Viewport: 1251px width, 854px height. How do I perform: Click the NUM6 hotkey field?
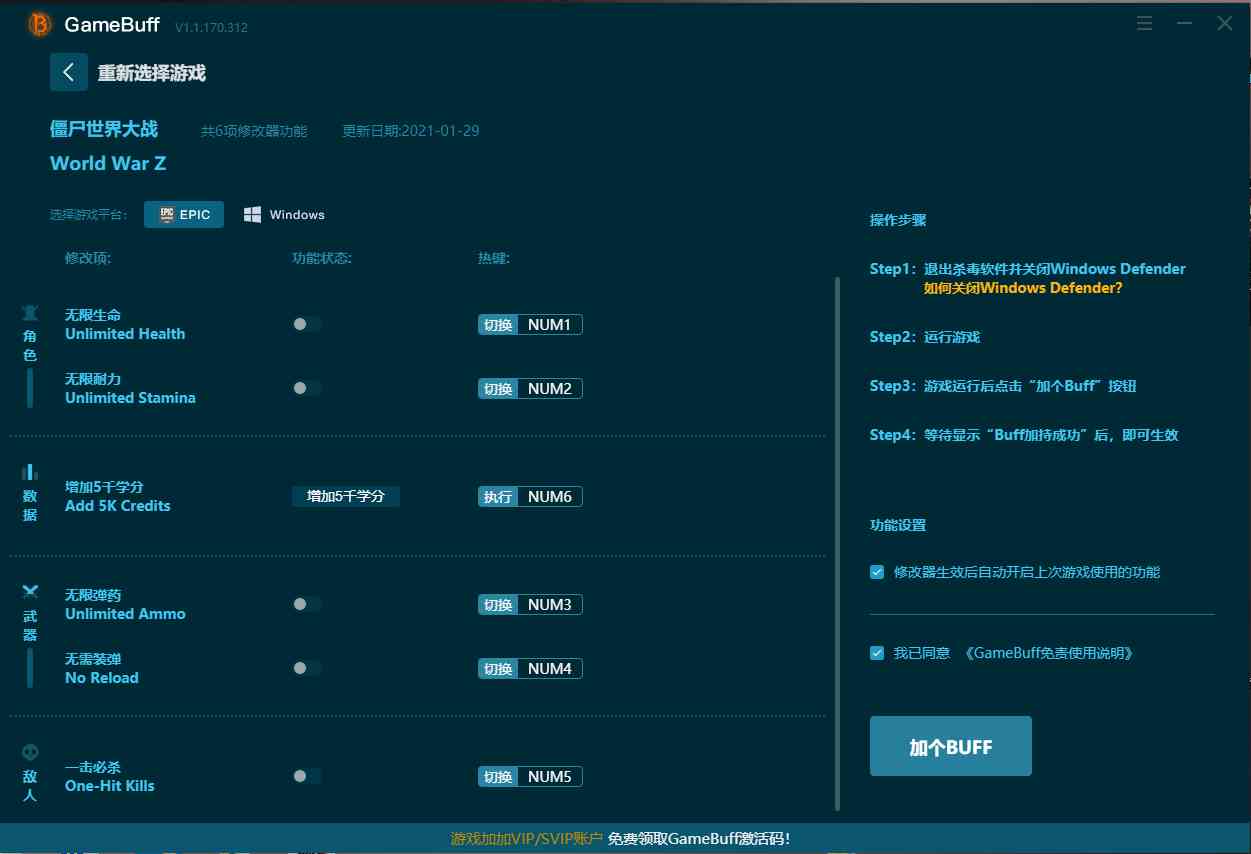549,497
